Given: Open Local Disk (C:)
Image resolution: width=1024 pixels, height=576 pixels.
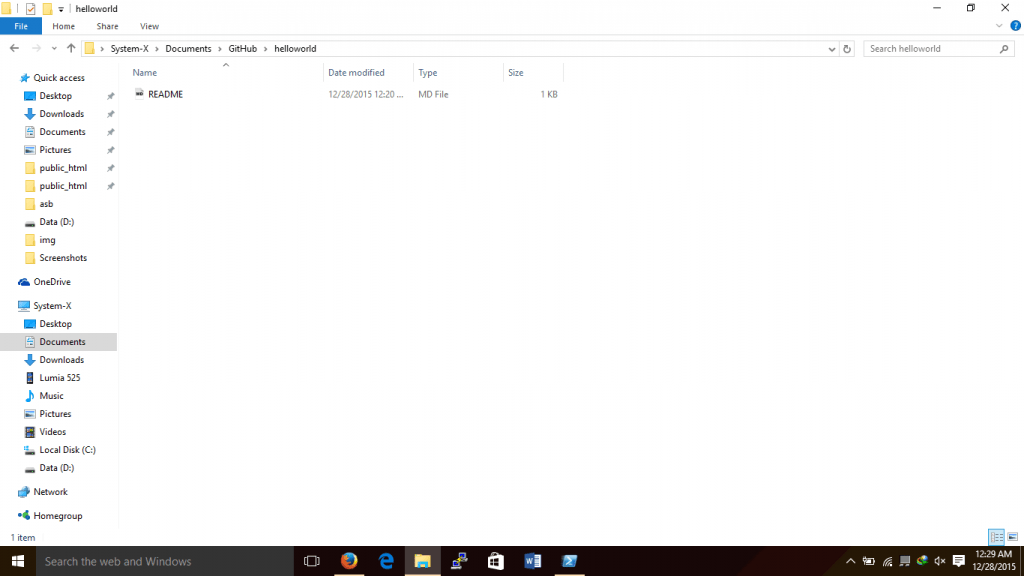Looking at the screenshot, I should click(67, 450).
